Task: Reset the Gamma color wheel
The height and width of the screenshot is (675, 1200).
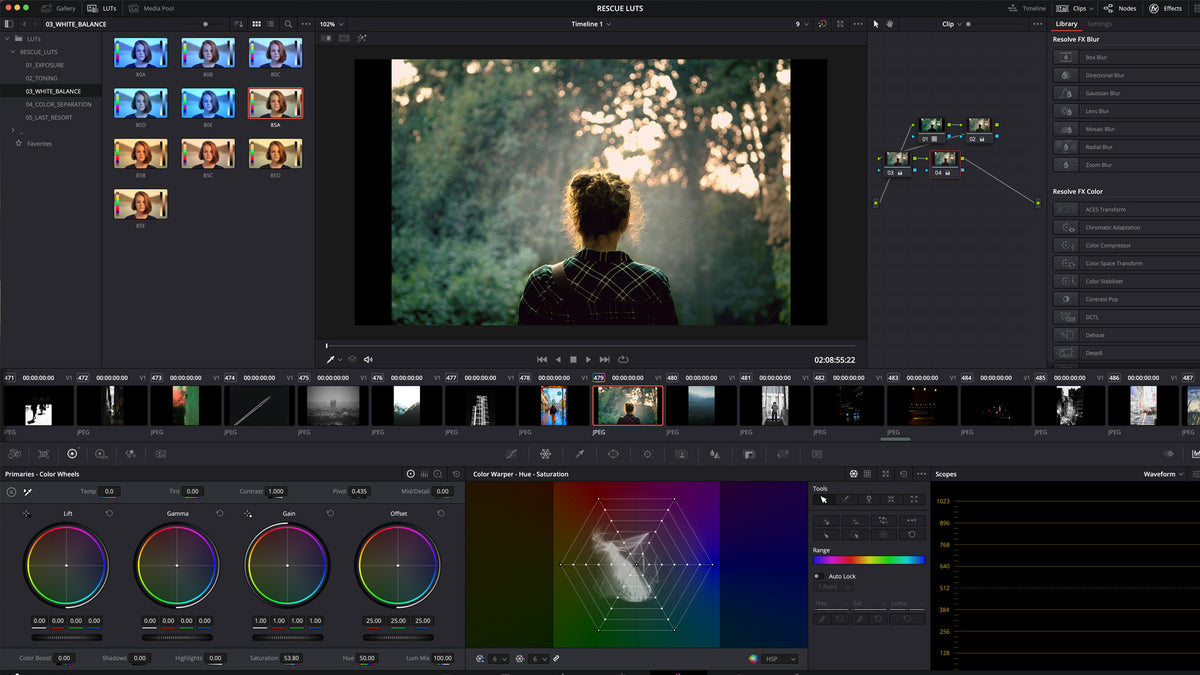Action: click(219, 513)
